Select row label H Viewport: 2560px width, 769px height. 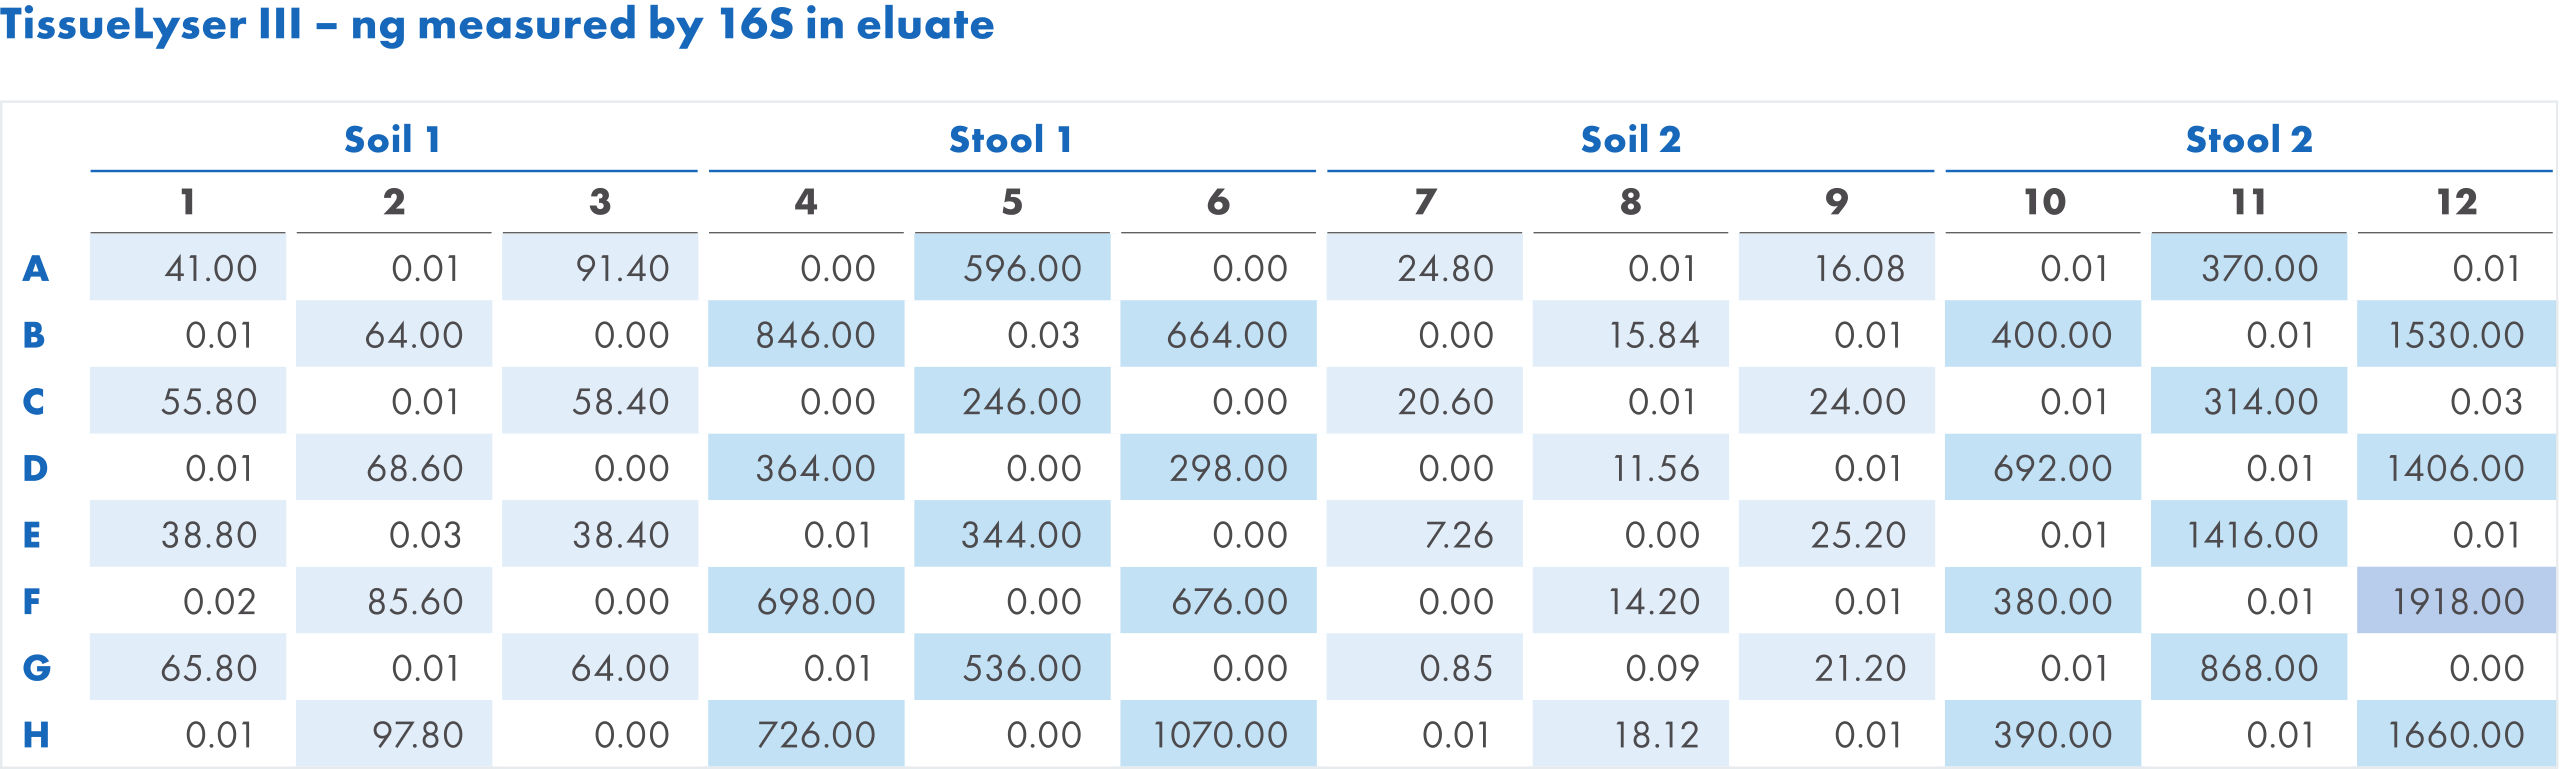[x=35, y=735]
